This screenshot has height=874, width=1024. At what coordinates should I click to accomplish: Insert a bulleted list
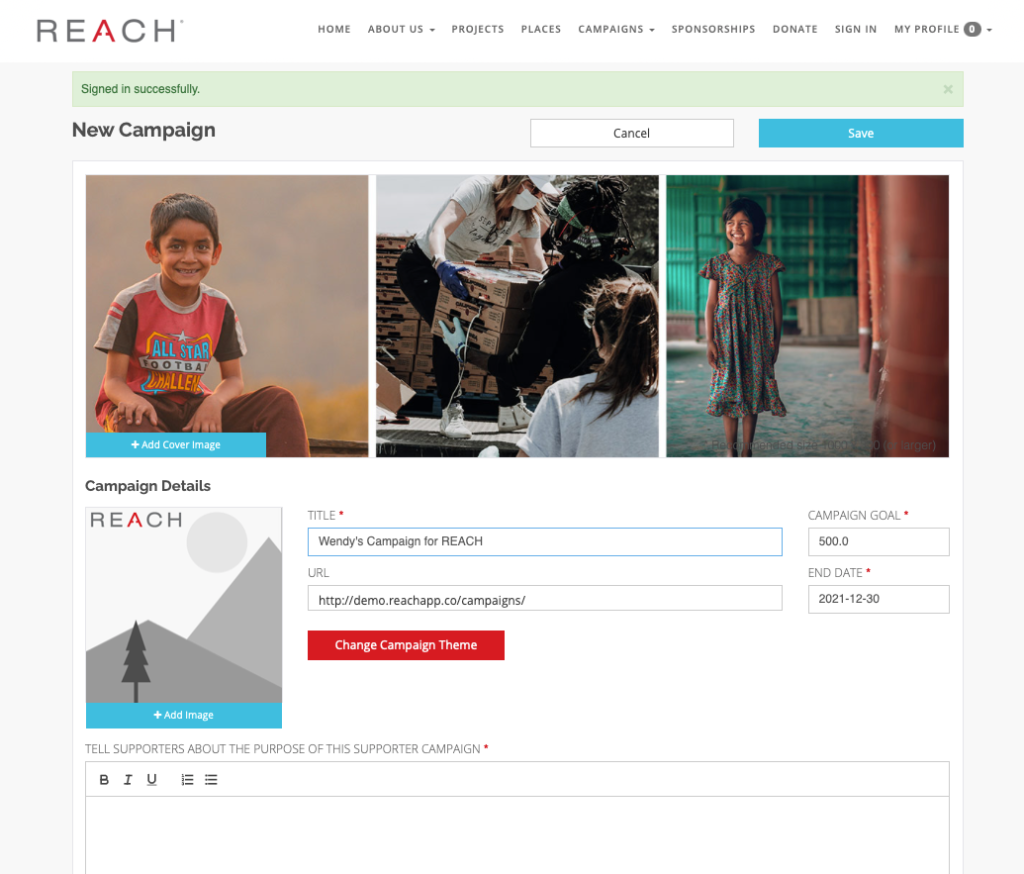click(x=211, y=779)
